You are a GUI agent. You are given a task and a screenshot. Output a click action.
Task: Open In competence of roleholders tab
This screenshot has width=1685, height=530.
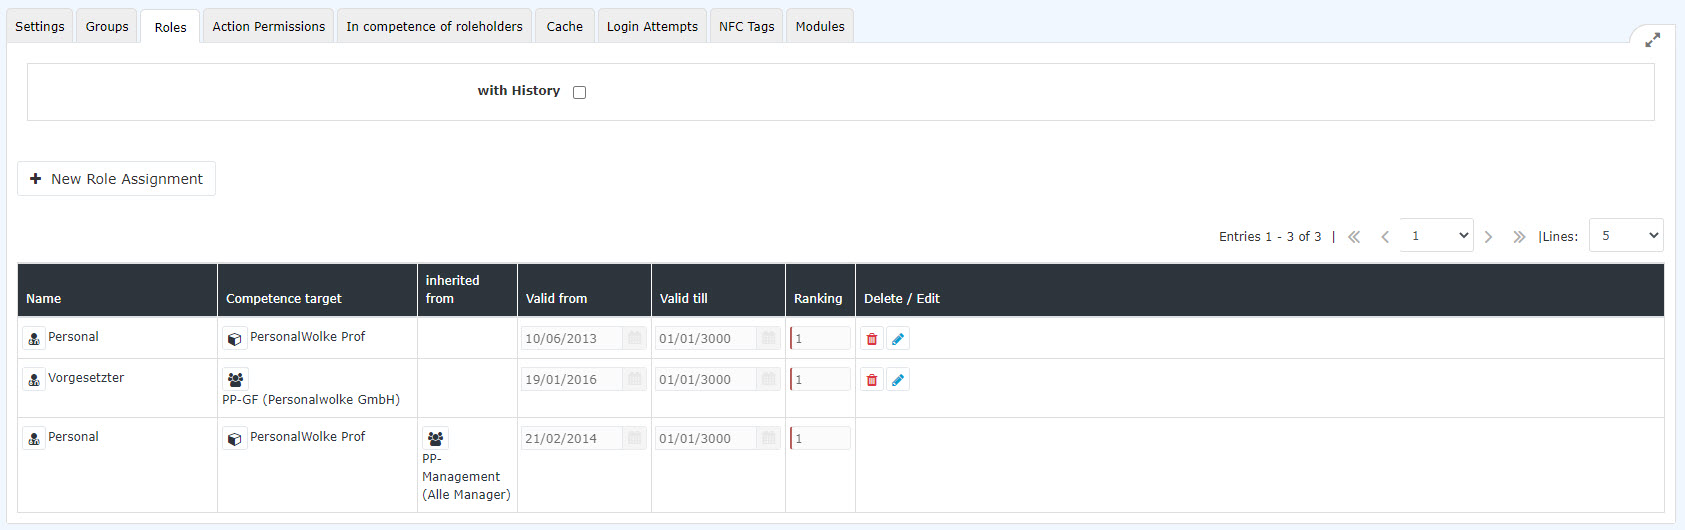point(434,26)
